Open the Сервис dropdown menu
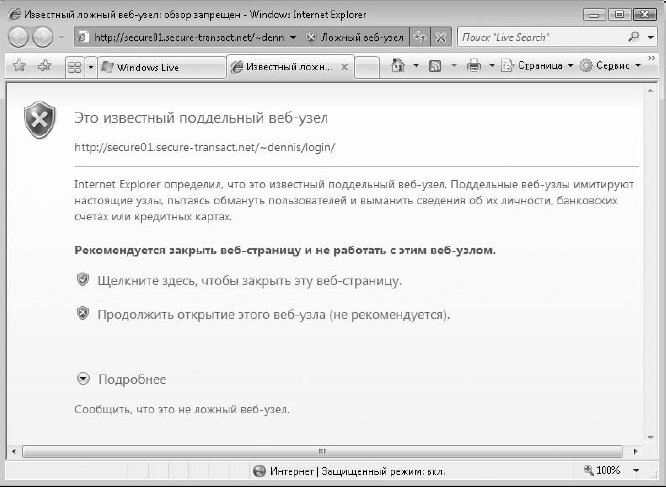Screen dimensions: 666x488 (610, 67)
